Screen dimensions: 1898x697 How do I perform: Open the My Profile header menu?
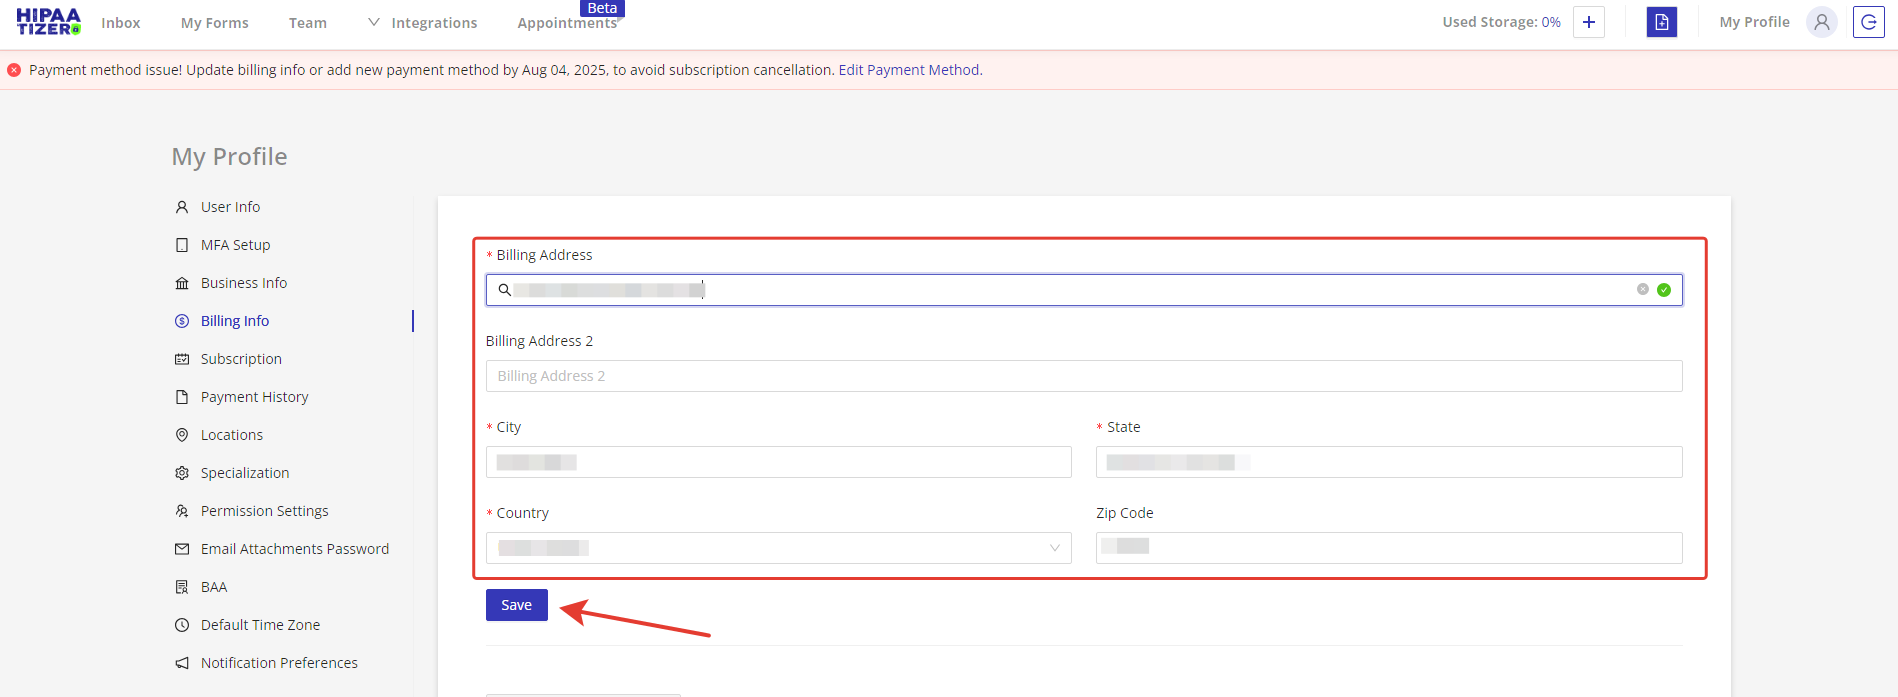pos(1754,22)
